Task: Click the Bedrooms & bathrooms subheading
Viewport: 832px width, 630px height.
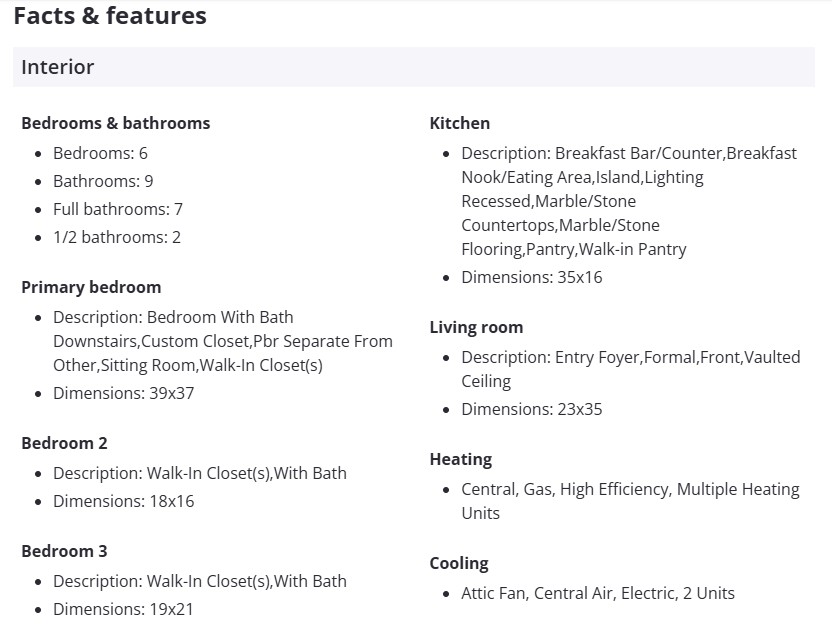Action: point(115,123)
